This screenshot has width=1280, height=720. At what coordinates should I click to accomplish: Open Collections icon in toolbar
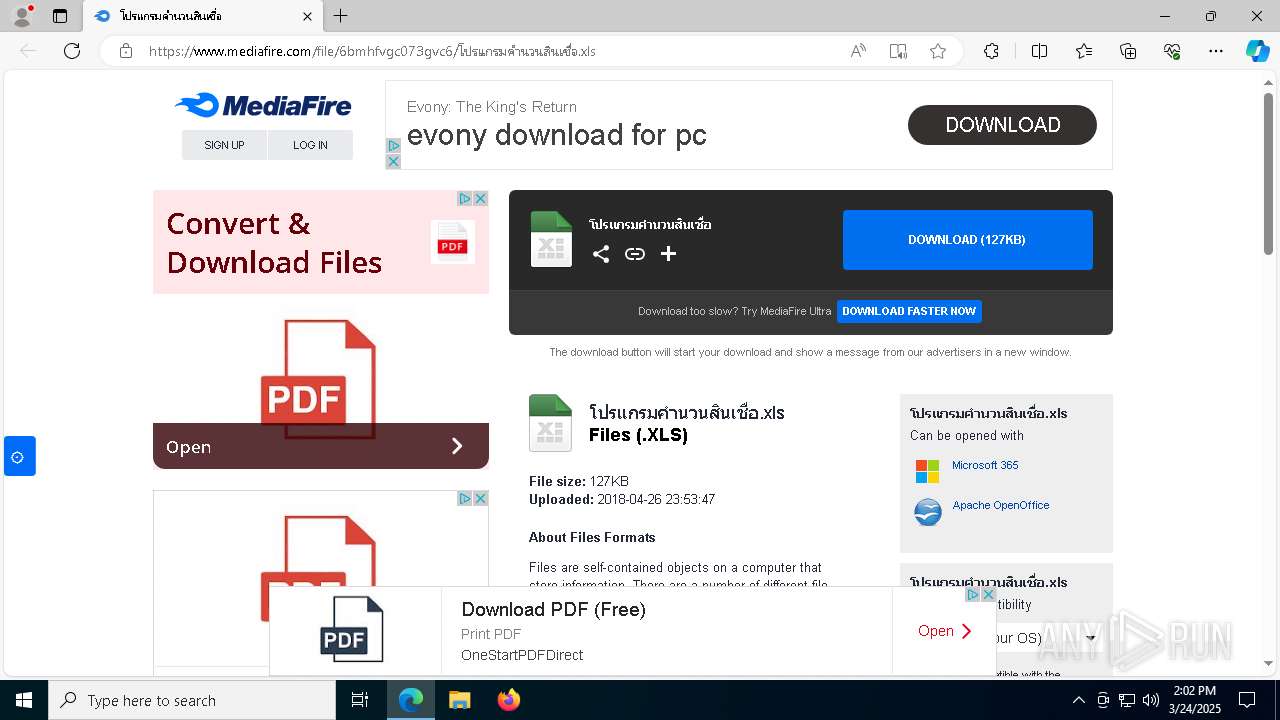1128,51
